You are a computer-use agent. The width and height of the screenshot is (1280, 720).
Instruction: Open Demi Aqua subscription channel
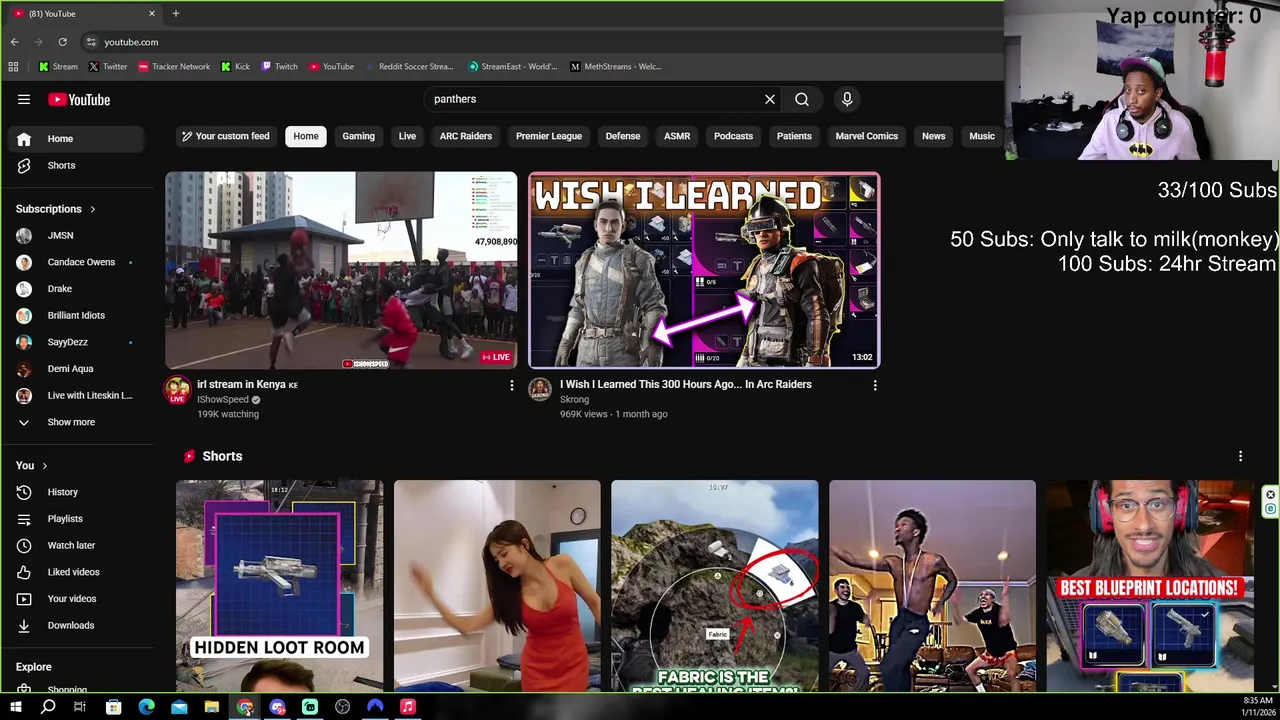click(76, 369)
